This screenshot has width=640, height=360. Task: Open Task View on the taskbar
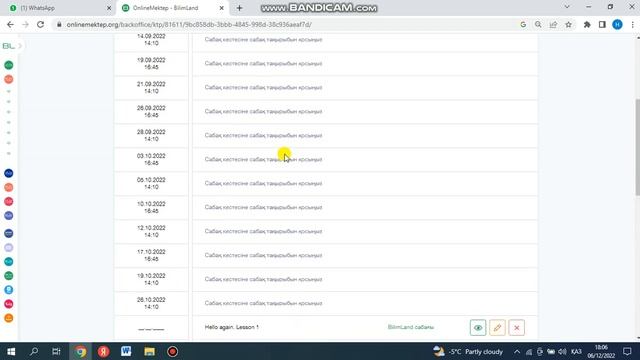pyautogui.click(x=56, y=351)
